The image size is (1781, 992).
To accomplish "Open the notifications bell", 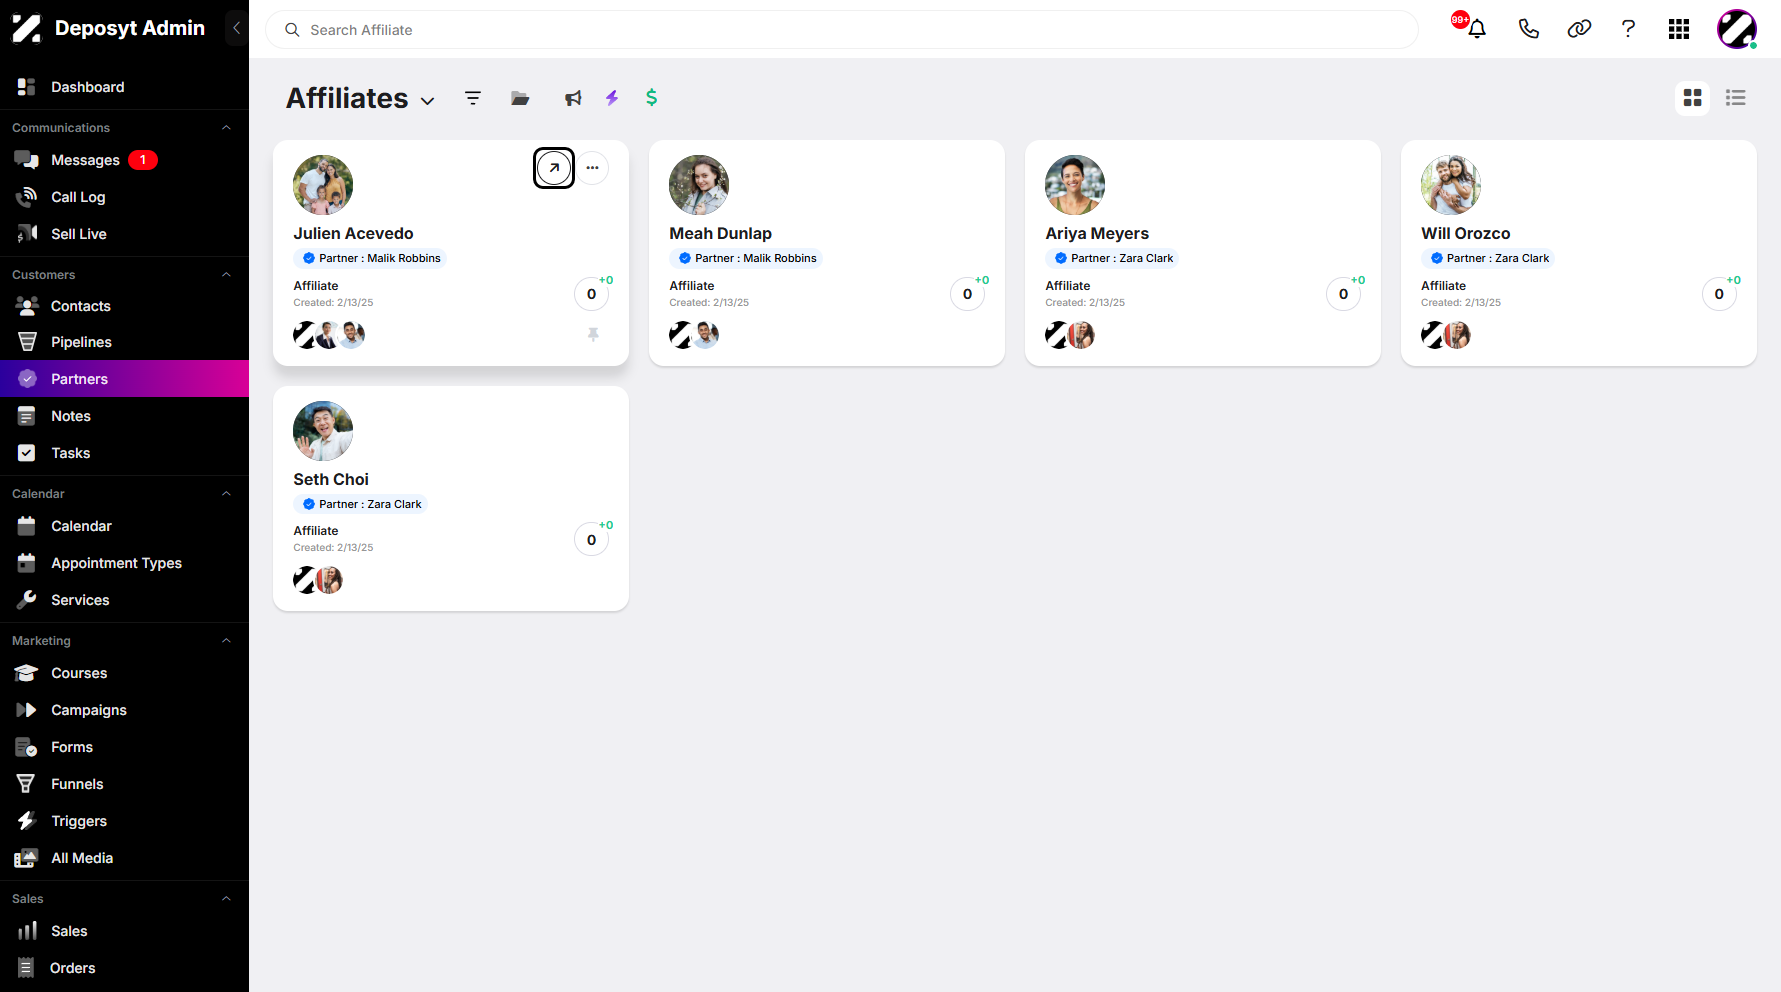I will point(1476,29).
